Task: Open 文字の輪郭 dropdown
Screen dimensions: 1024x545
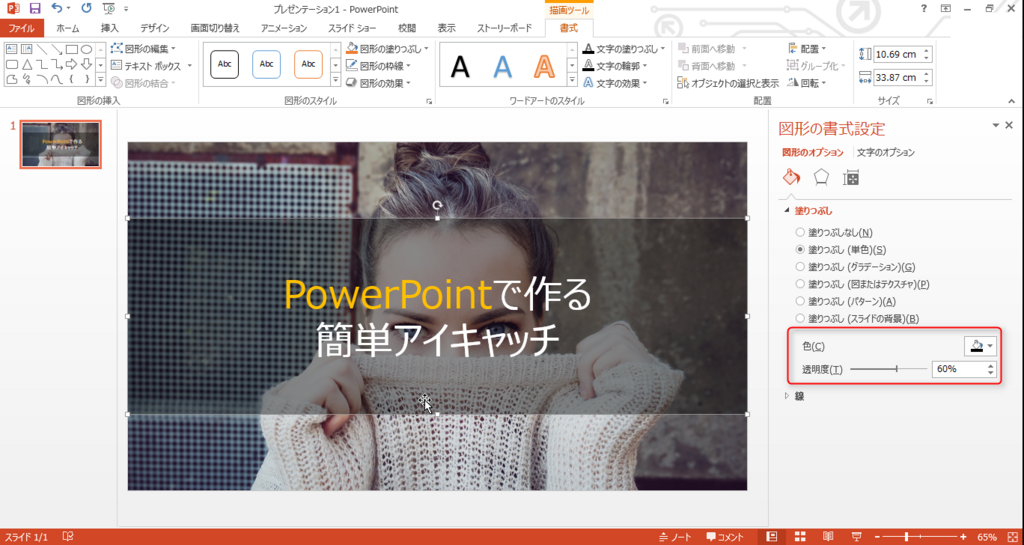Action: pyautogui.click(x=645, y=66)
